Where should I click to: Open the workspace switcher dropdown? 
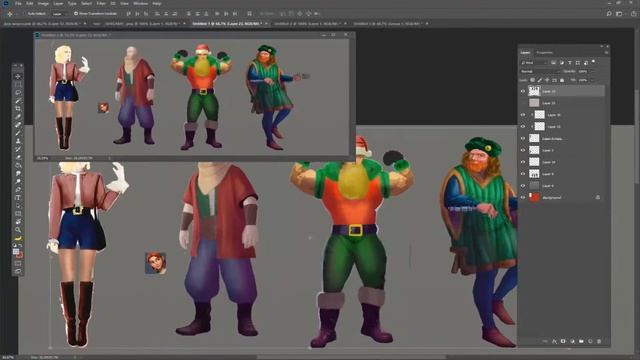click(620, 13)
